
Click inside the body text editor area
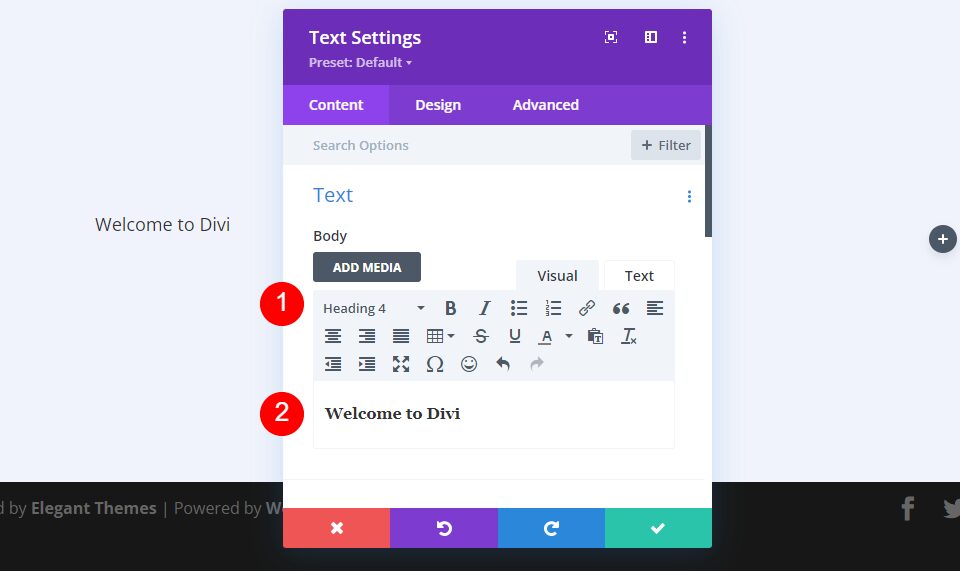pos(493,414)
